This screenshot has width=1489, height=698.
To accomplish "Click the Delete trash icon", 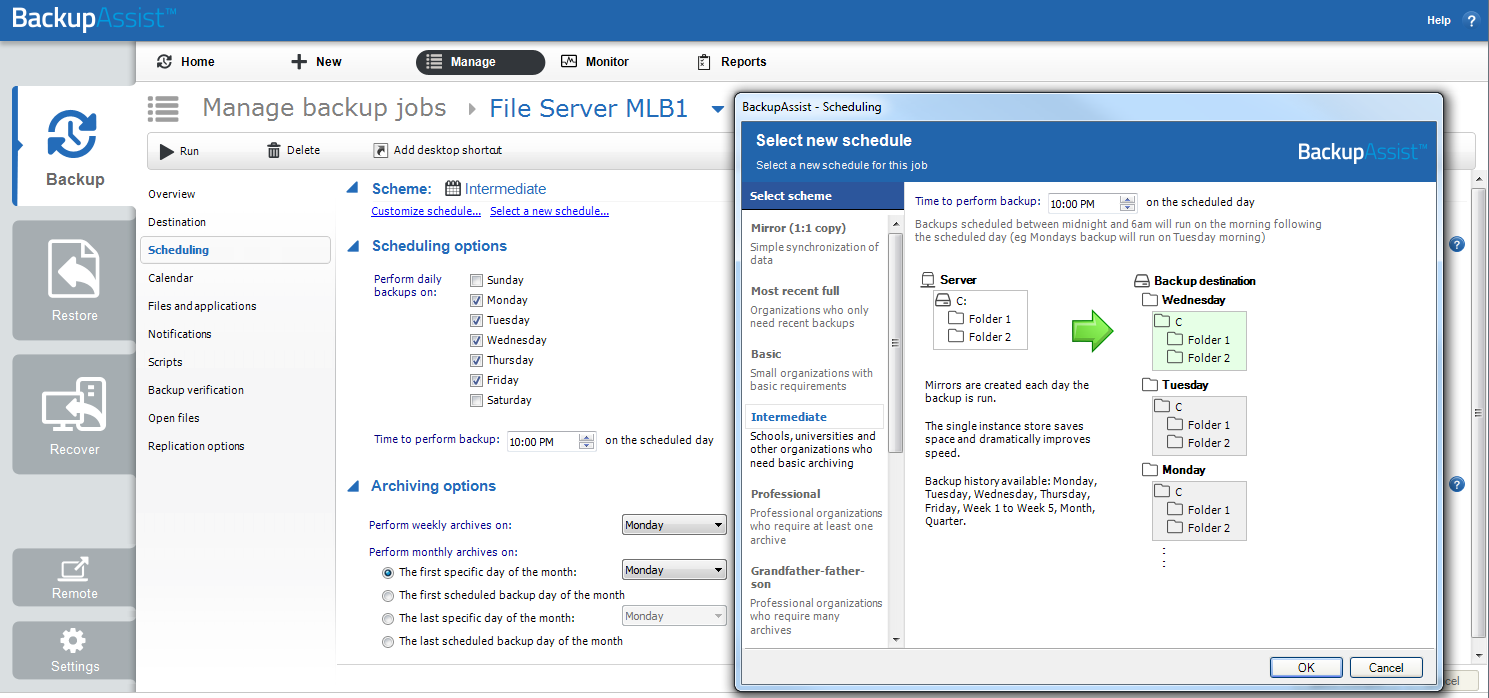I will 274,150.
